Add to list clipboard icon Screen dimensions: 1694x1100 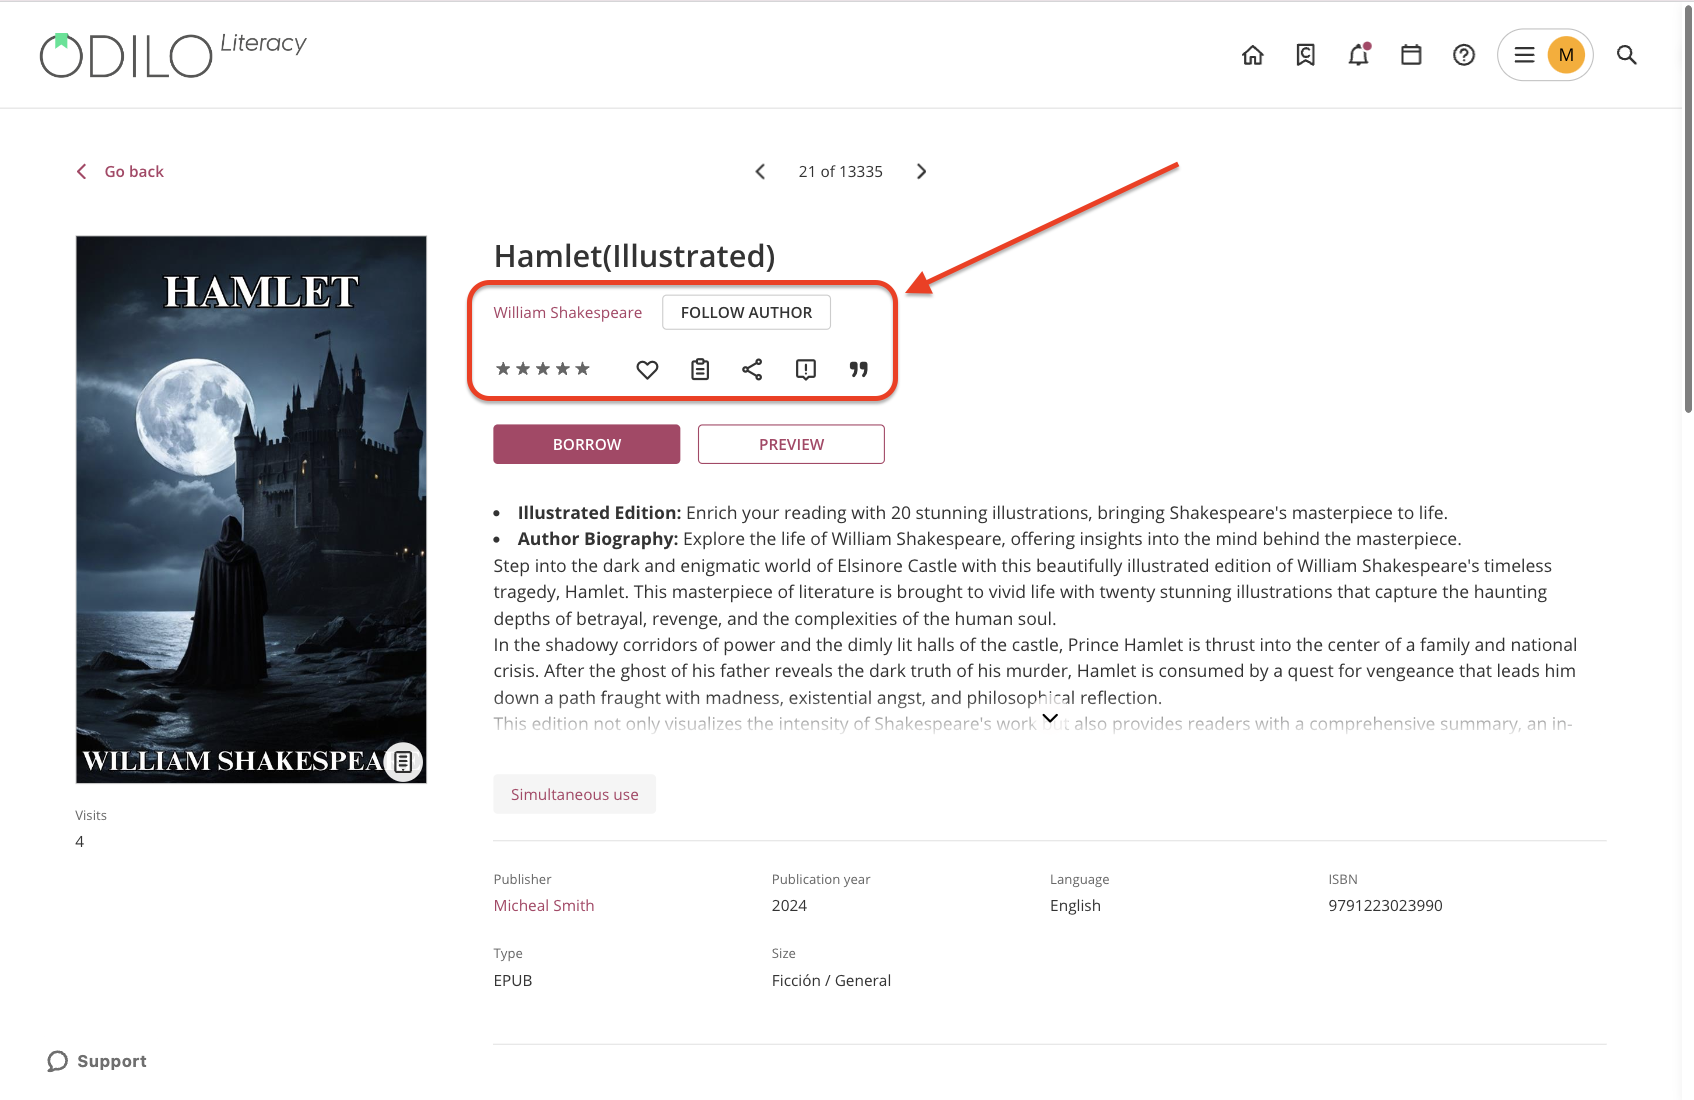pyautogui.click(x=700, y=370)
